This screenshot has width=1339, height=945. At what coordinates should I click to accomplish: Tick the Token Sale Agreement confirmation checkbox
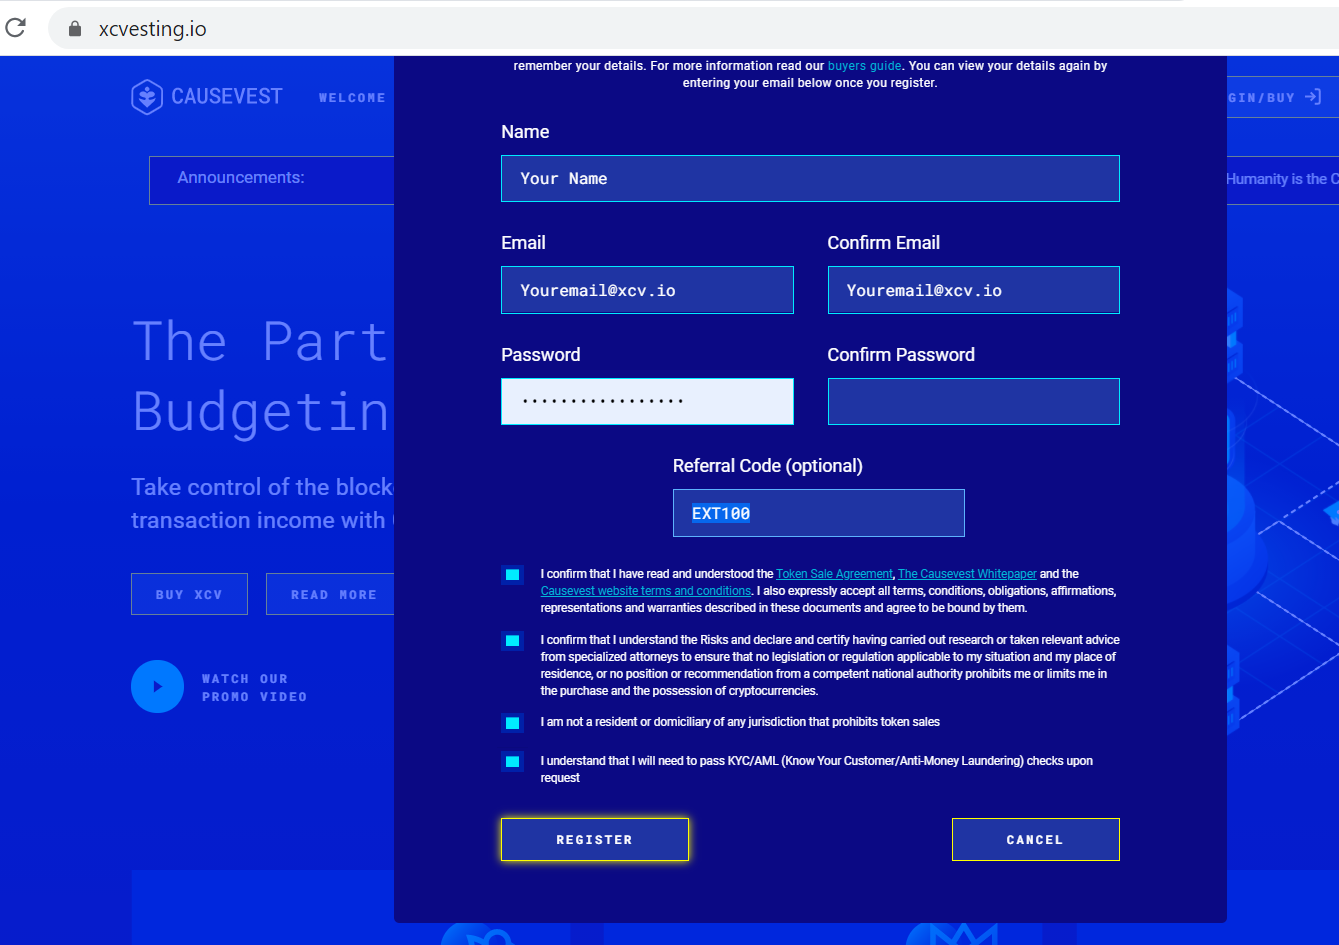[x=512, y=574]
